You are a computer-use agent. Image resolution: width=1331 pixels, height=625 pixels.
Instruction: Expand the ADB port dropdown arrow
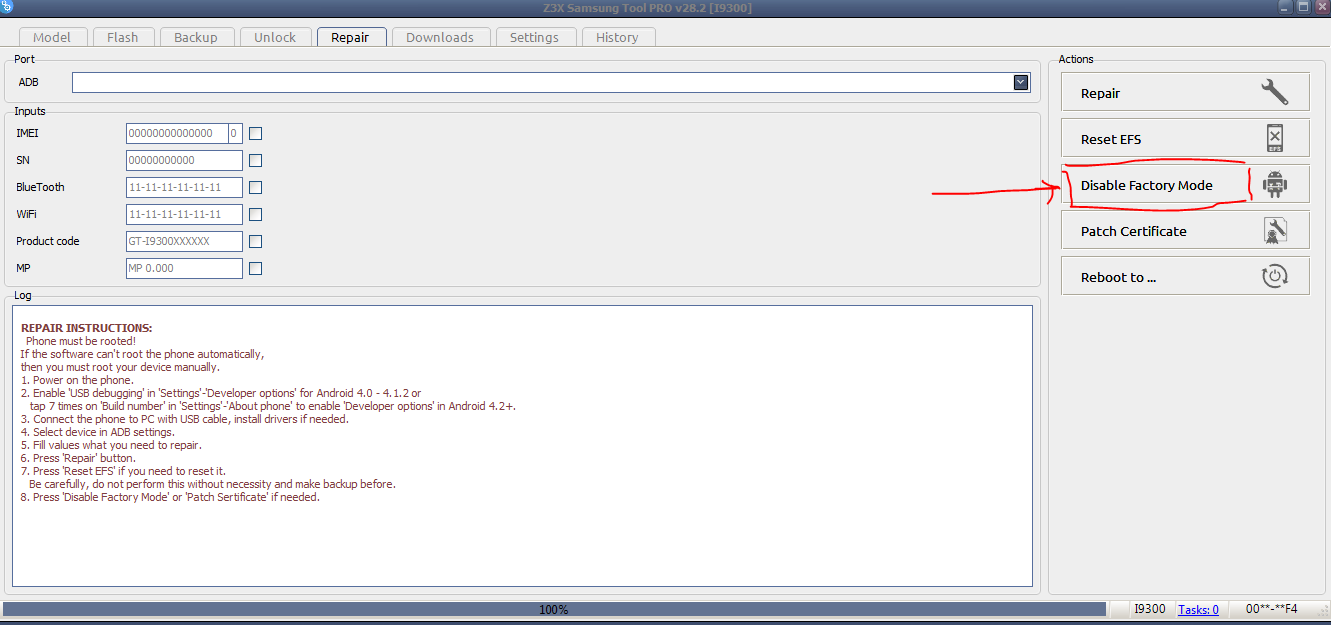point(1021,82)
